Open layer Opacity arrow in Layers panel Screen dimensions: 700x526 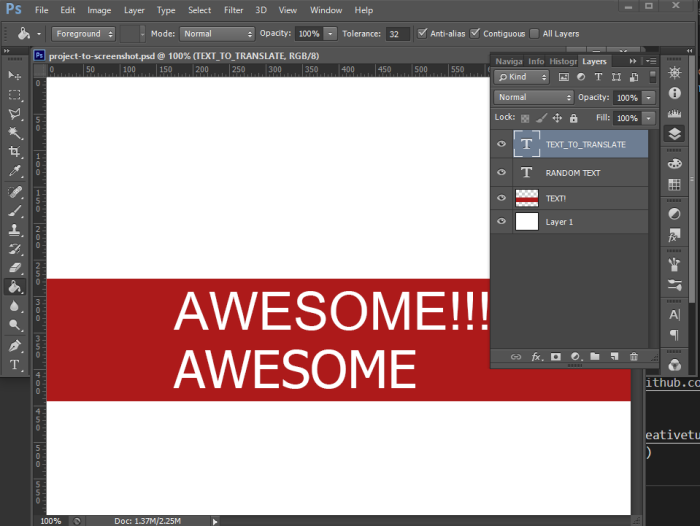click(649, 97)
